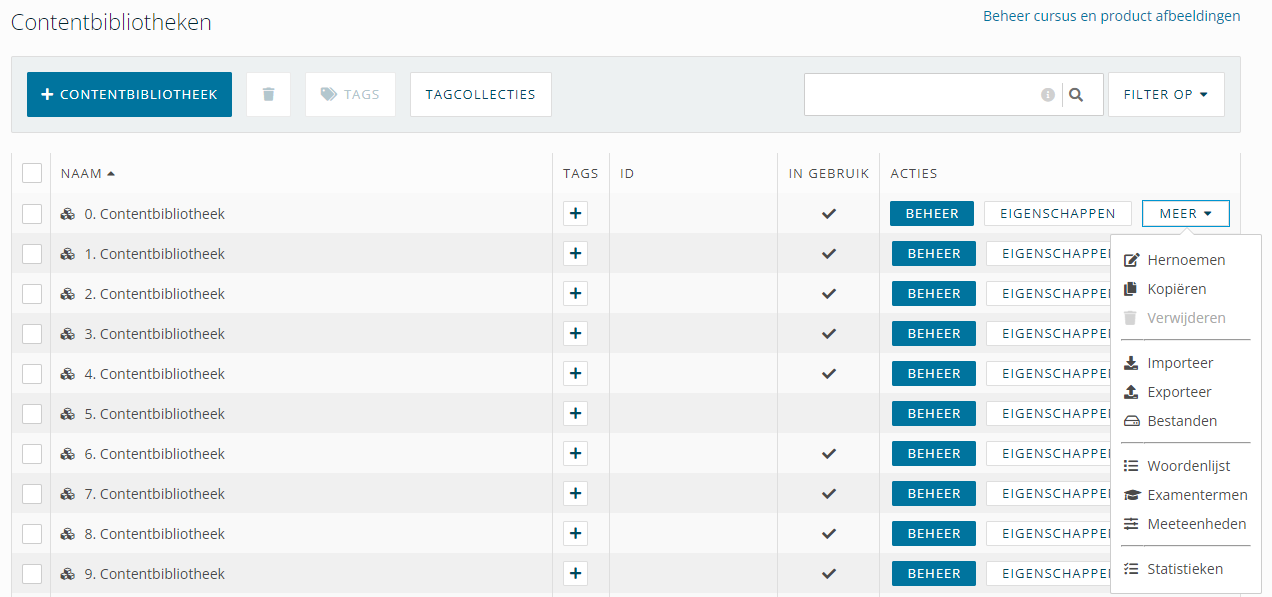Click the search magnifier icon
The height and width of the screenshot is (597, 1272).
tap(1076, 95)
